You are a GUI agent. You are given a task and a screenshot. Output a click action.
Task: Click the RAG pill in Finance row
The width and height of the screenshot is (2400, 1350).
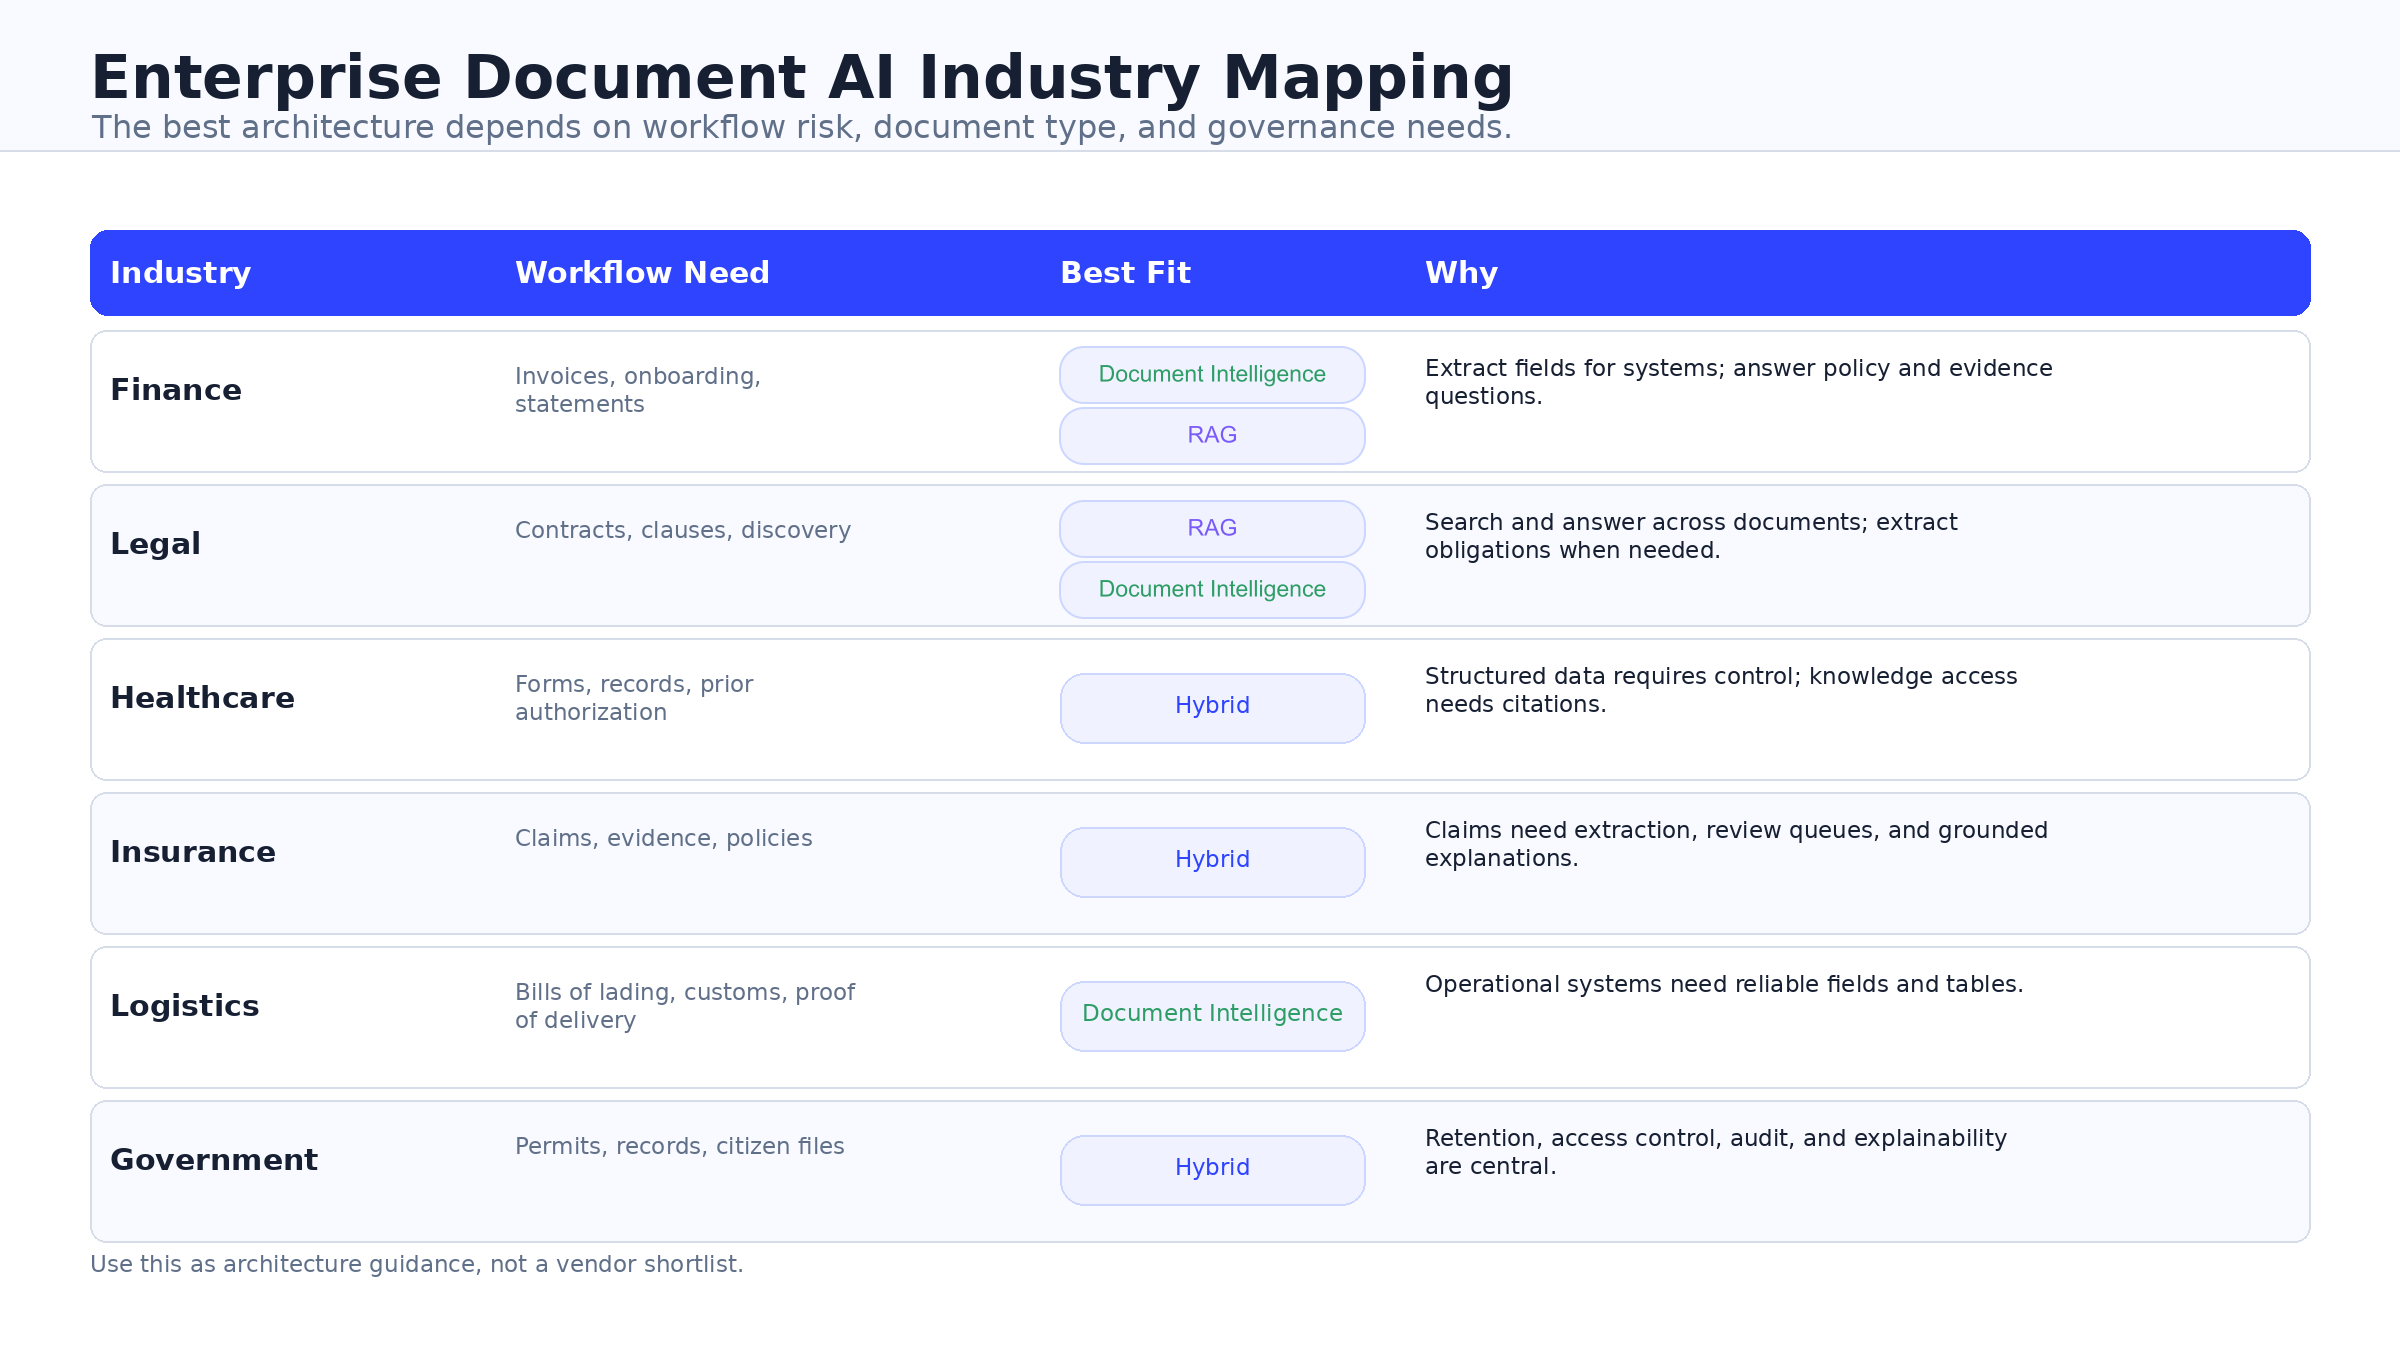[x=1212, y=436]
